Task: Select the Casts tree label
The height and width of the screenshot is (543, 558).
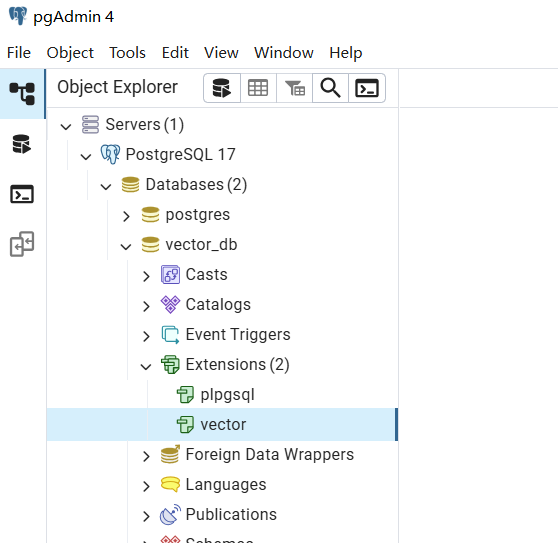Action: coord(206,274)
